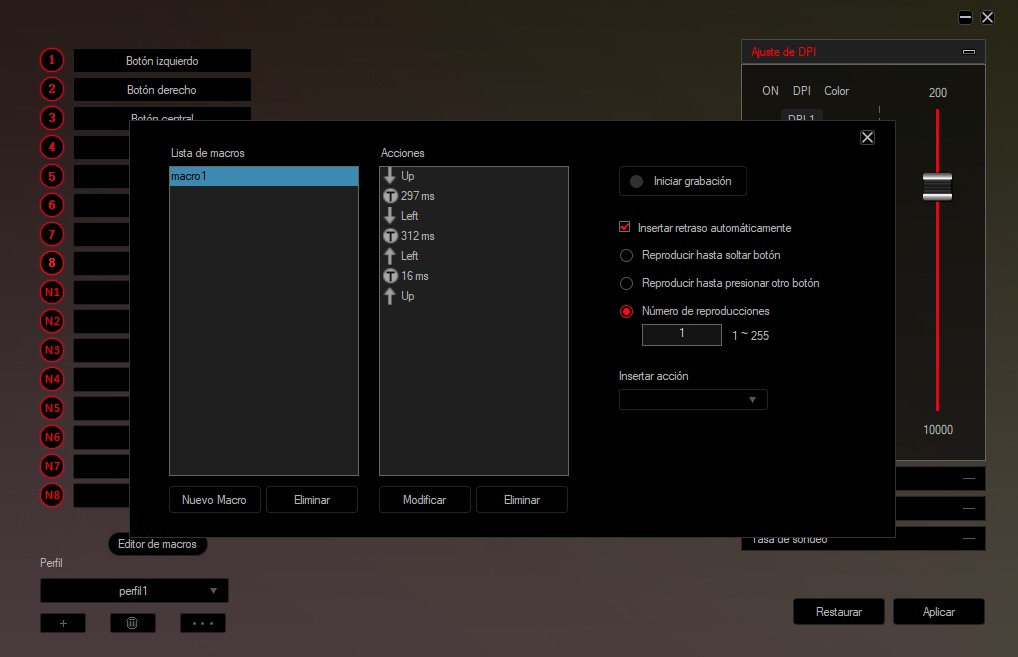Click Iniciar grabación to record macro
The image size is (1018, 657).
pos(683,181)
